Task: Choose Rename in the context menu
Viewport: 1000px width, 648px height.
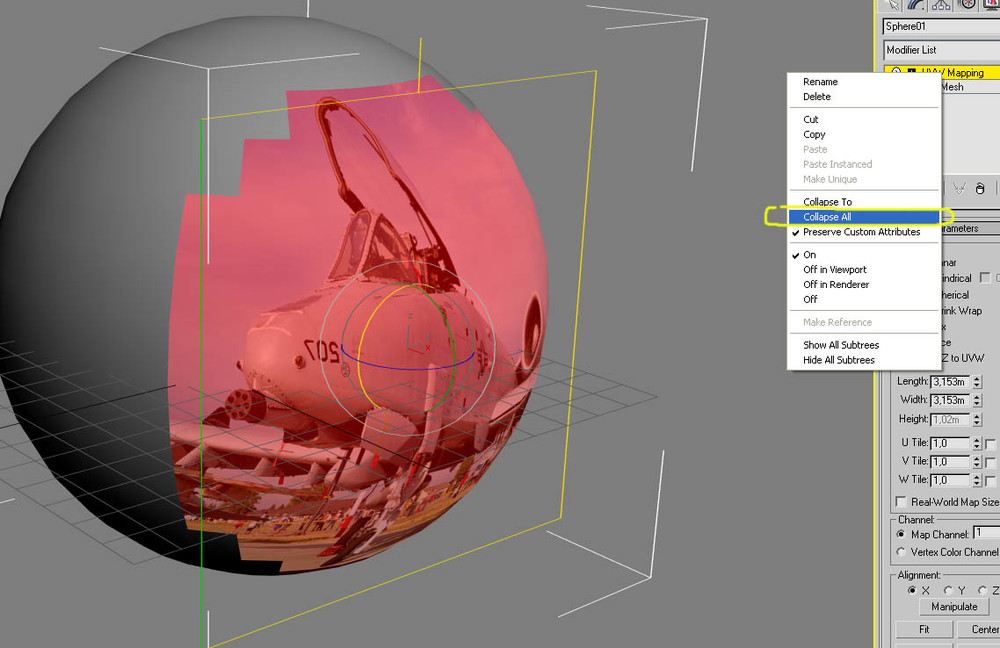Action: [x=820, y=82]
